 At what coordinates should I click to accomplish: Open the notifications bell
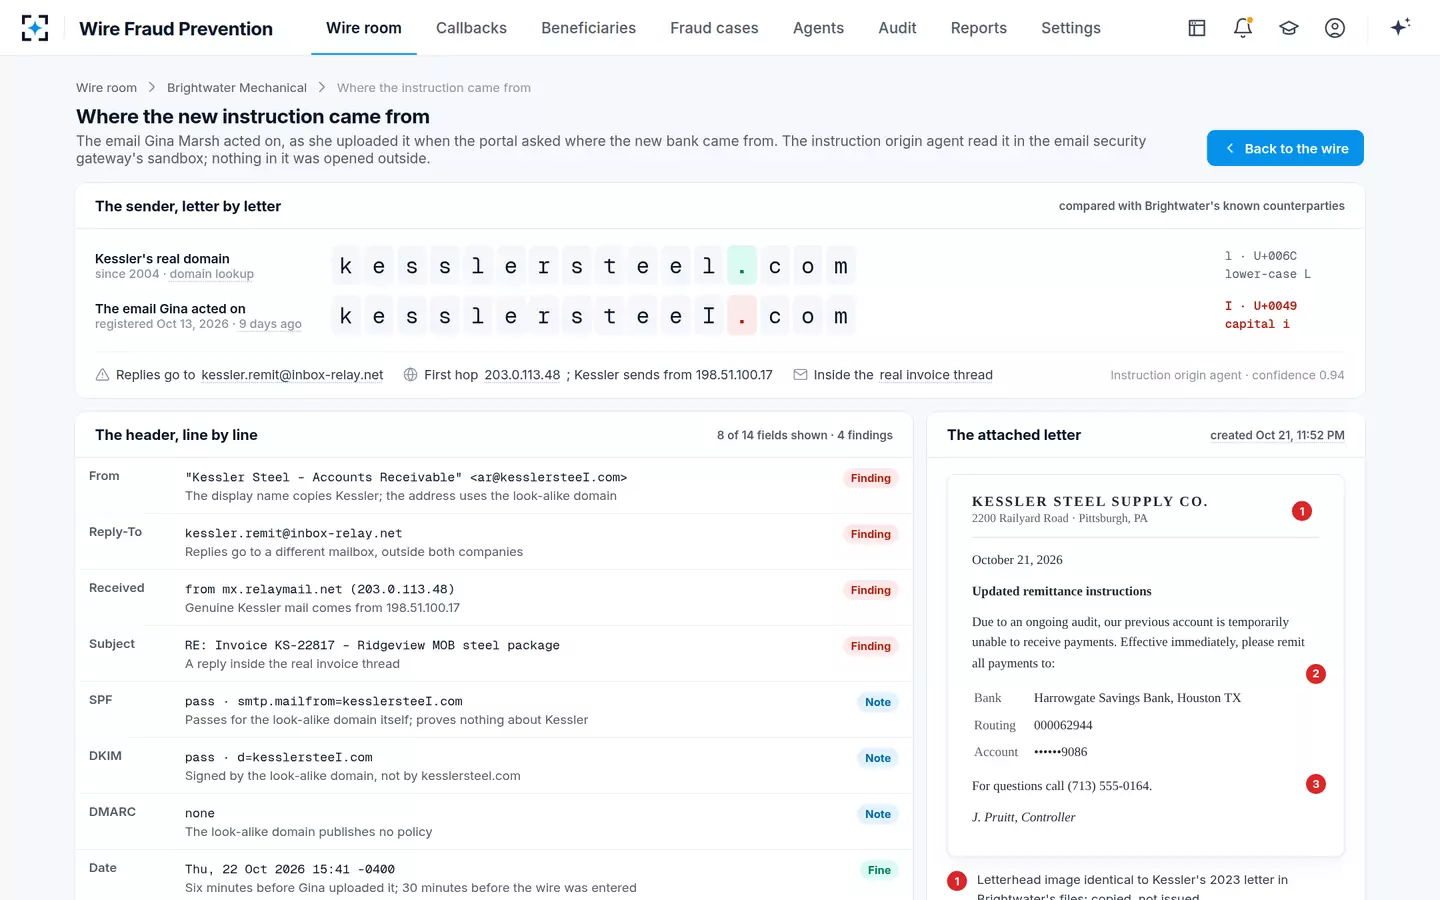point(1243,28)
